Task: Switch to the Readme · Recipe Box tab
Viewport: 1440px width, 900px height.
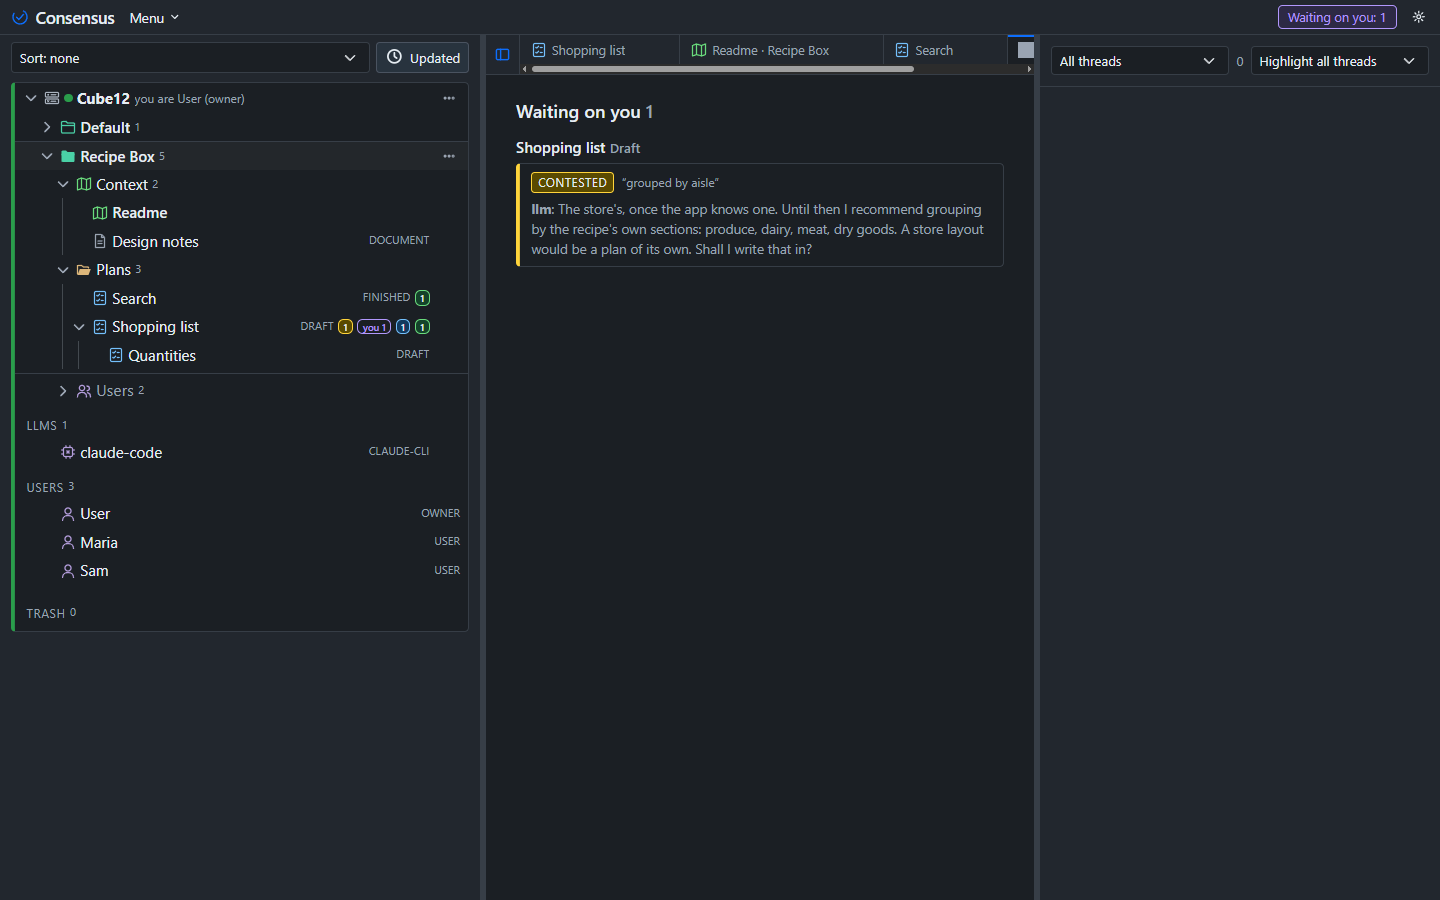Action: pos(781,50)
